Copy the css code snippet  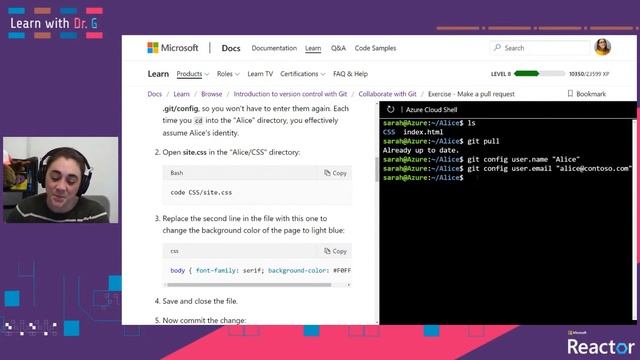(336, 251)
